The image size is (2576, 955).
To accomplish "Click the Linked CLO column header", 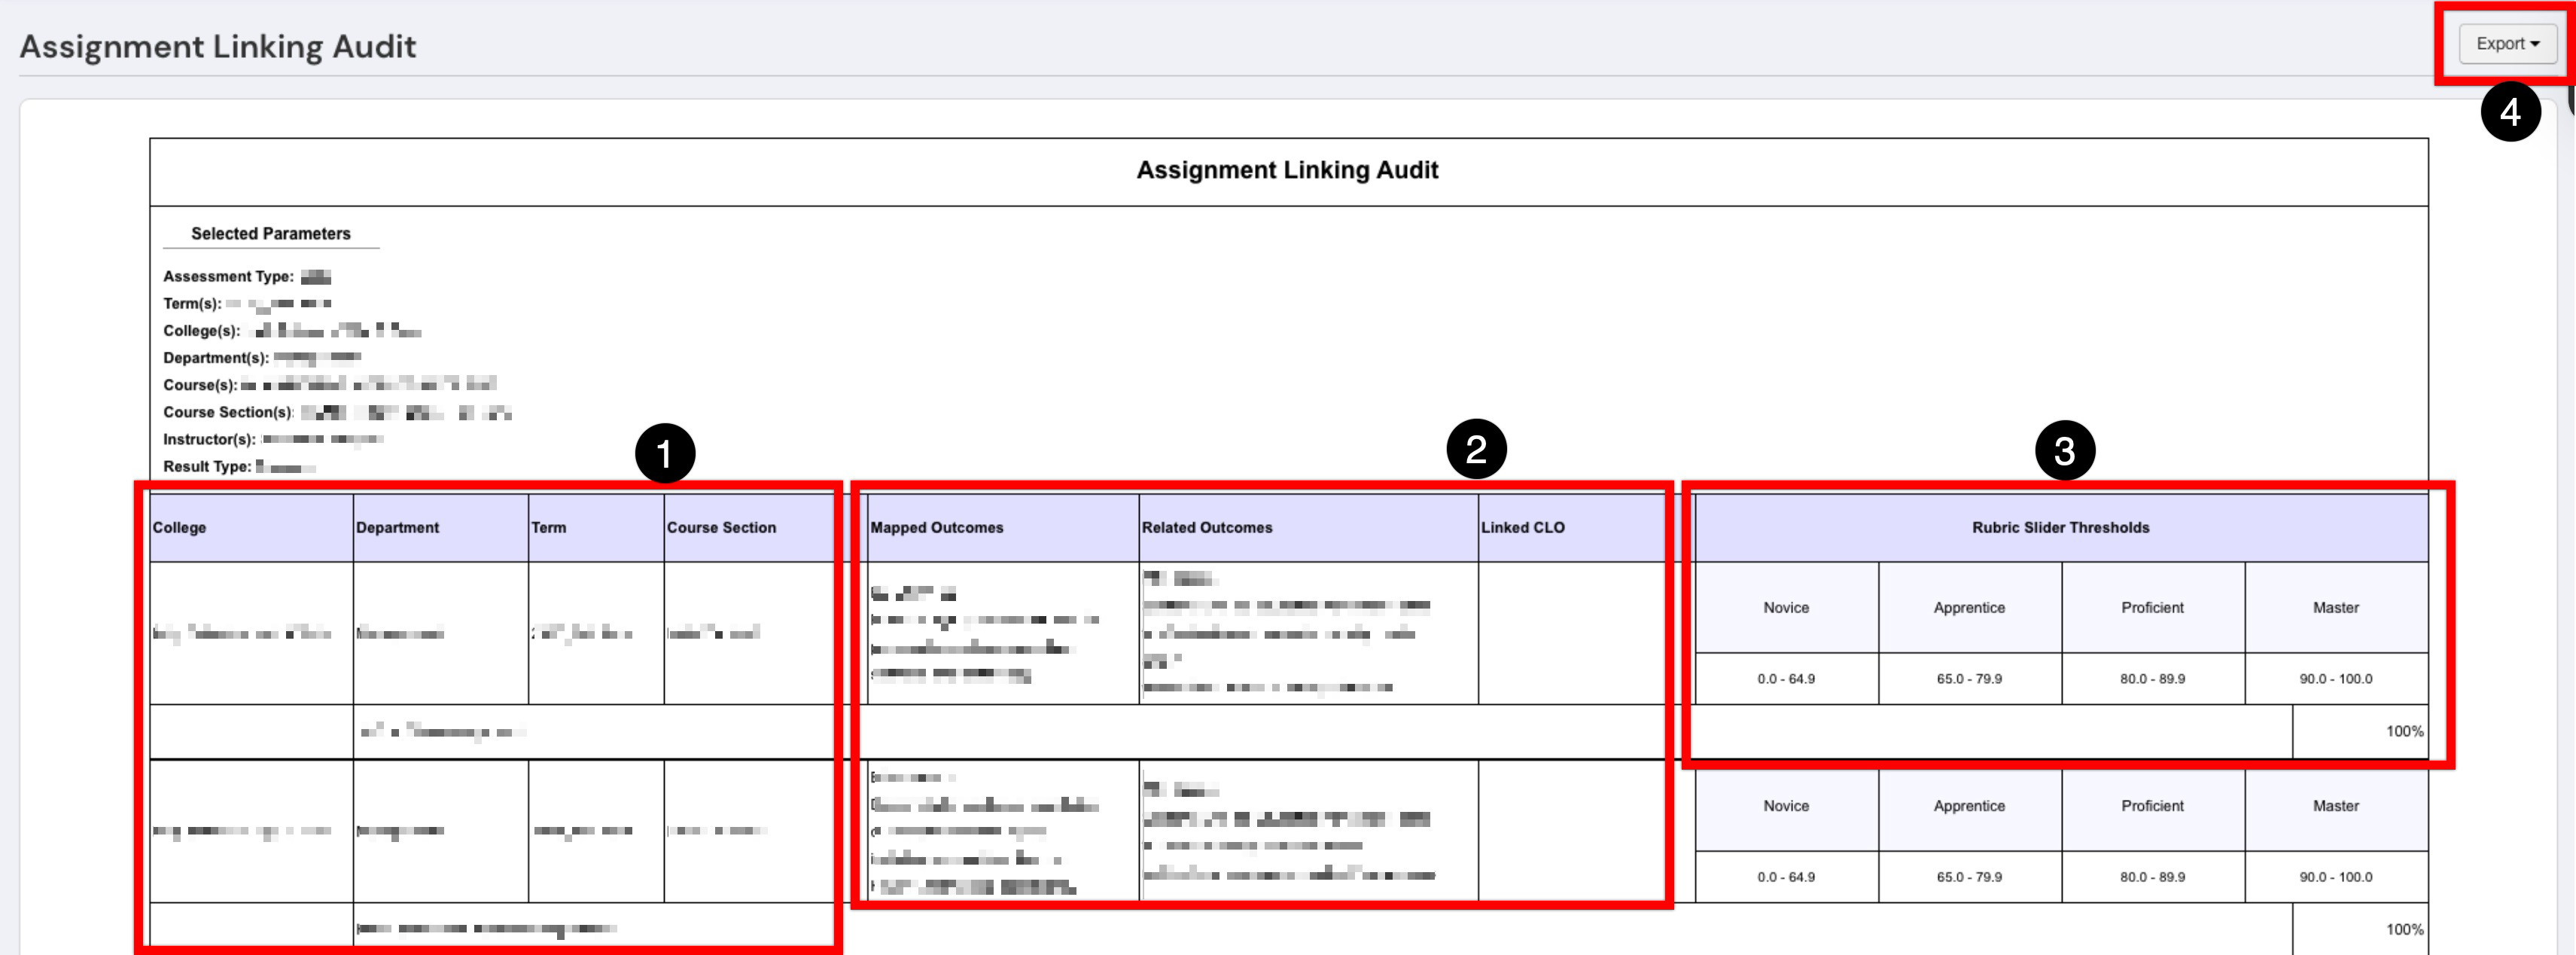I will 1522,527.
